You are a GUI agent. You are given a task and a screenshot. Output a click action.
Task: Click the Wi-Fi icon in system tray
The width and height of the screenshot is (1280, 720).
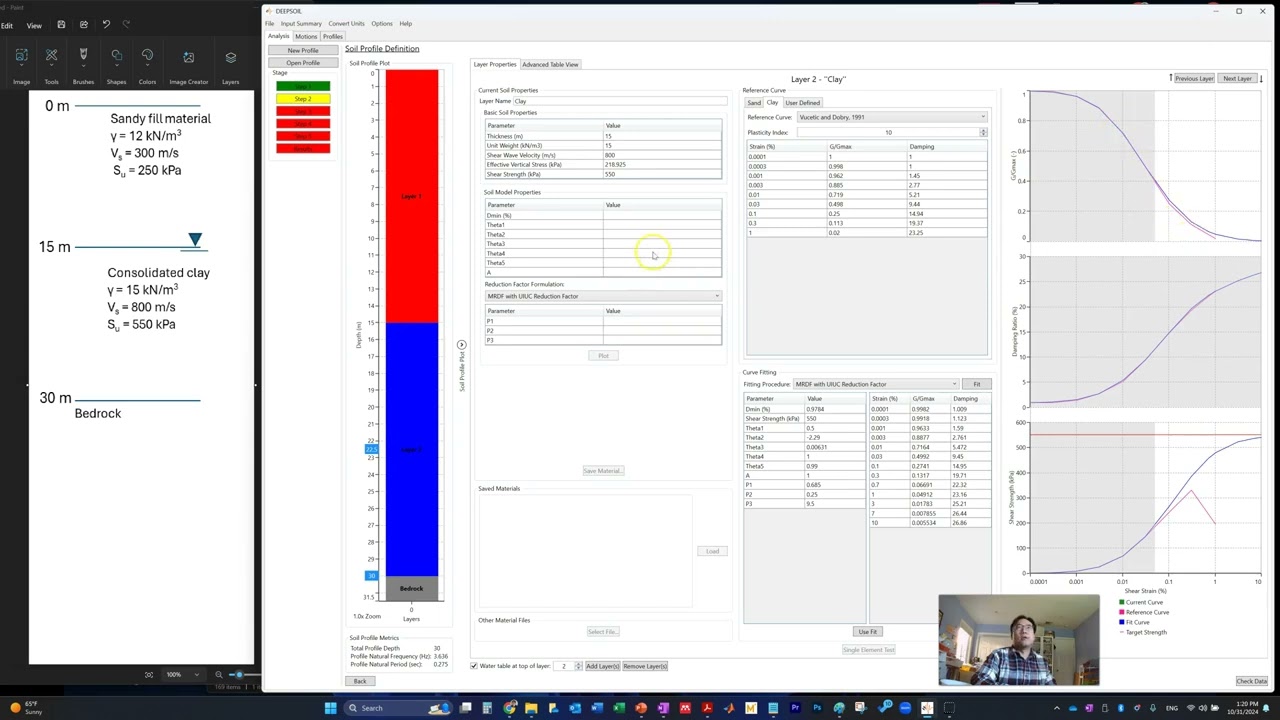[1191, 708]
